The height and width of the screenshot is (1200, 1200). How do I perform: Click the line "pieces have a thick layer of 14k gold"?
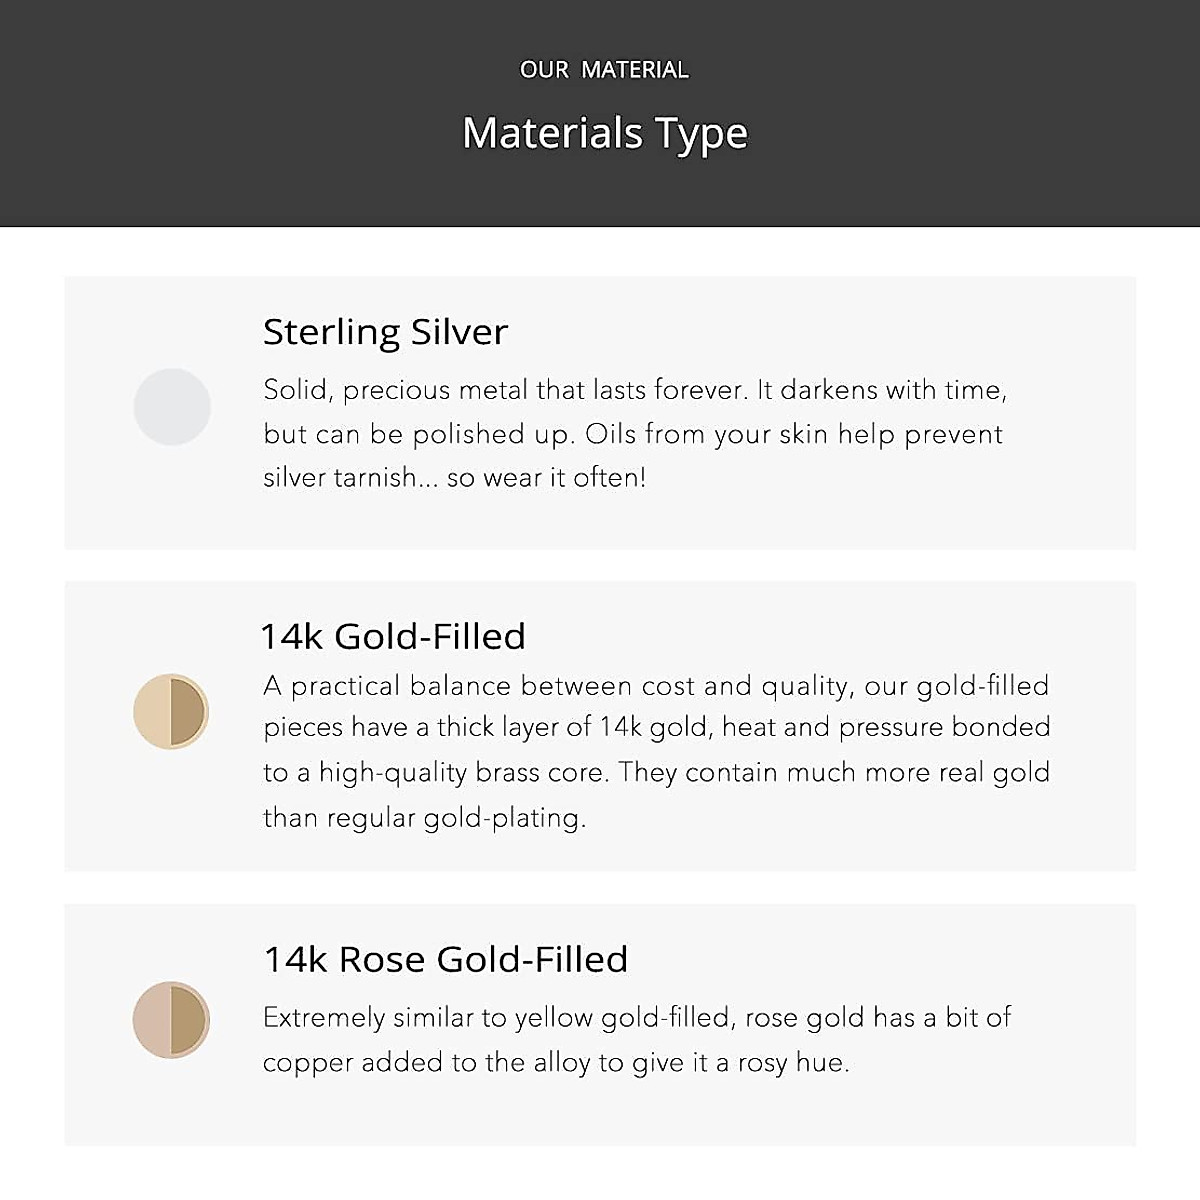656,727
